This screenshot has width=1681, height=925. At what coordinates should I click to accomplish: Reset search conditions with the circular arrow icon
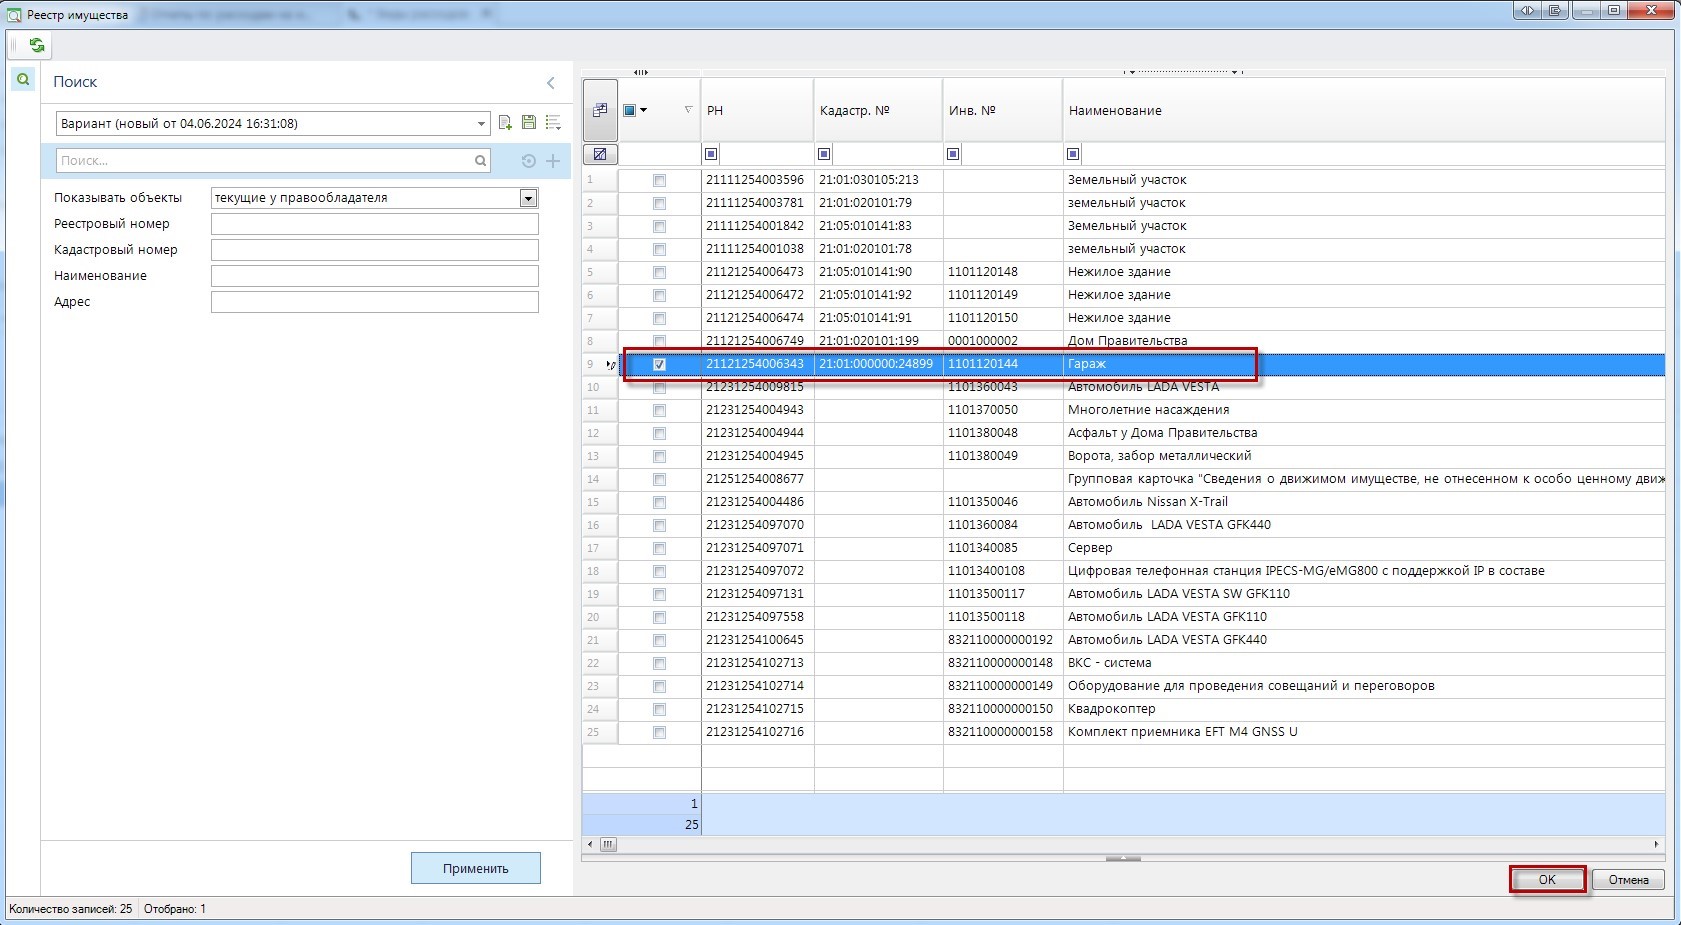pyautogui.click(x=529, y=161)
